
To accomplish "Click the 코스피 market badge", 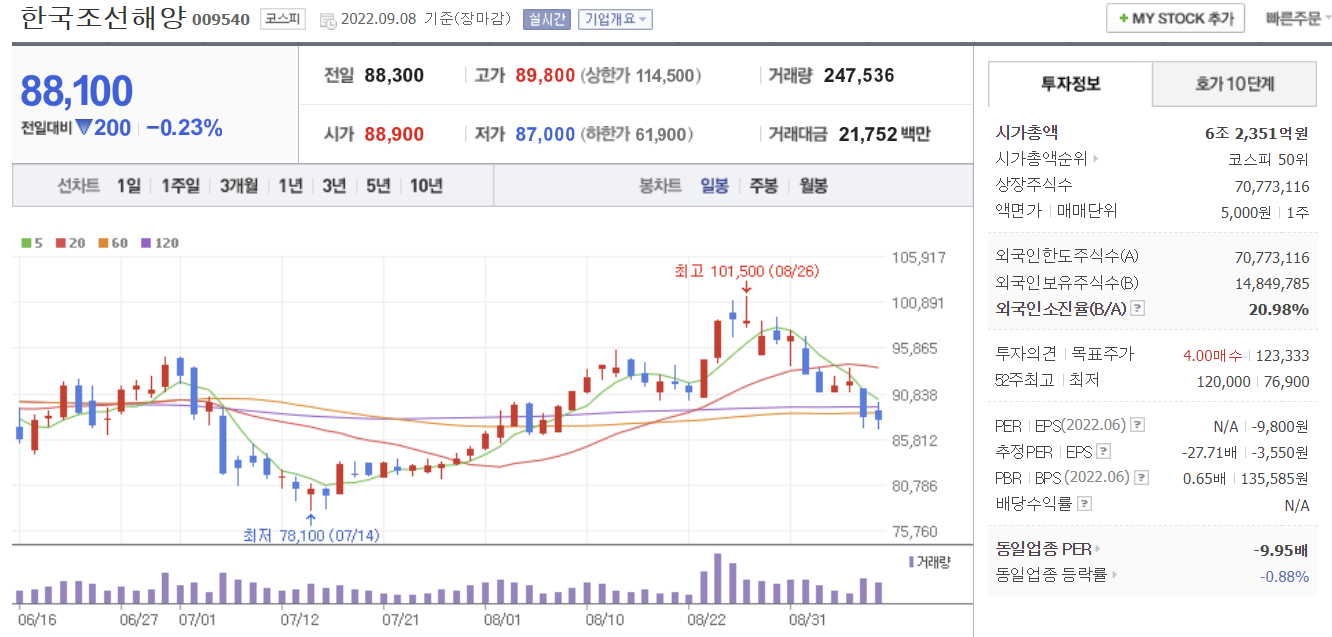I will pyautogui.click(x=281, y=19).
